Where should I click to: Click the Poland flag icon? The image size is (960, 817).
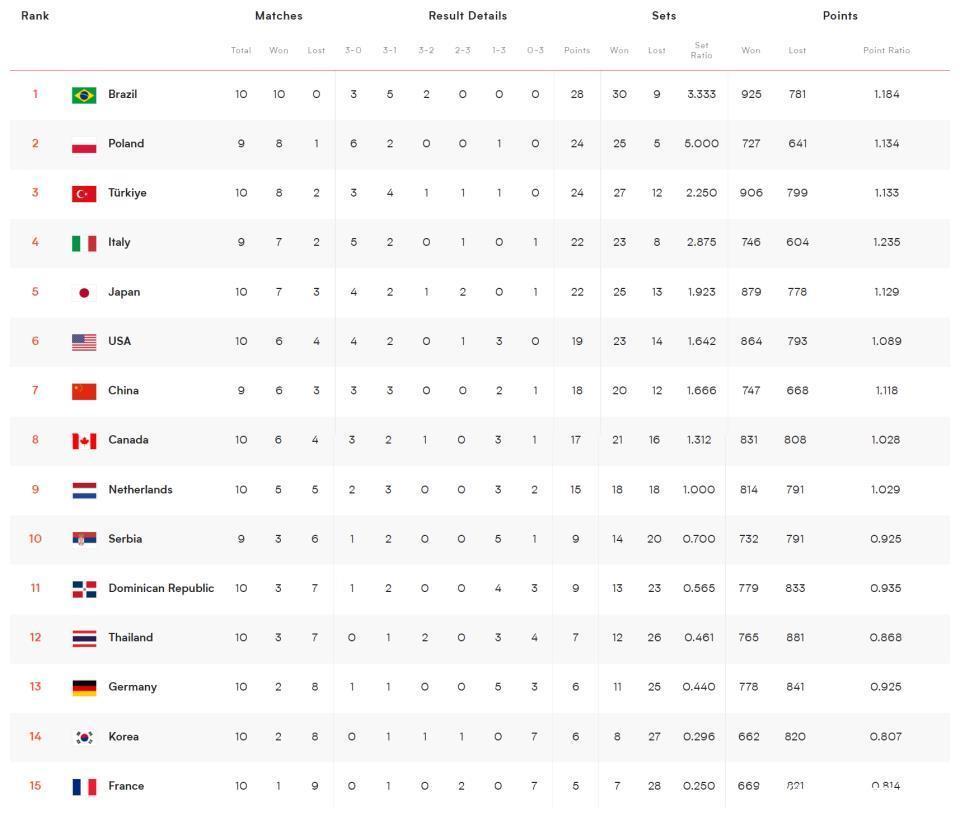84,144
